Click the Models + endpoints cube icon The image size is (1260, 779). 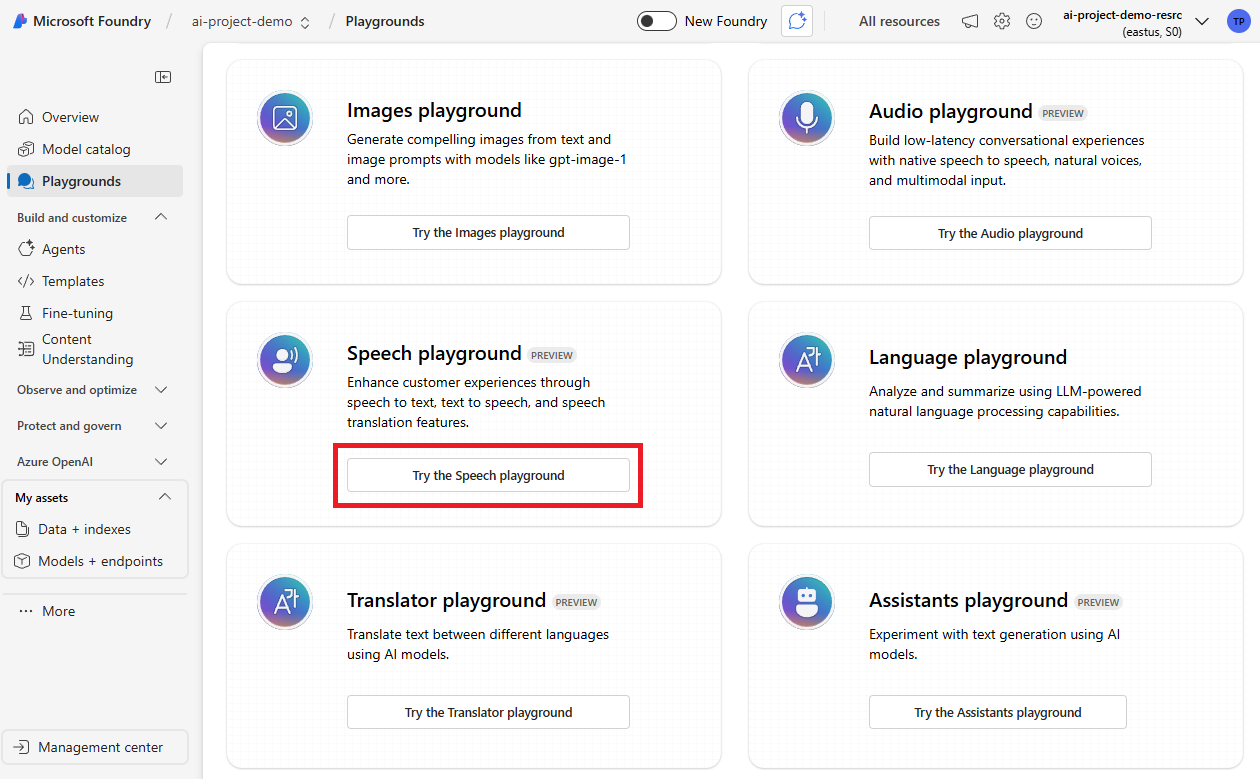point(23,561)
